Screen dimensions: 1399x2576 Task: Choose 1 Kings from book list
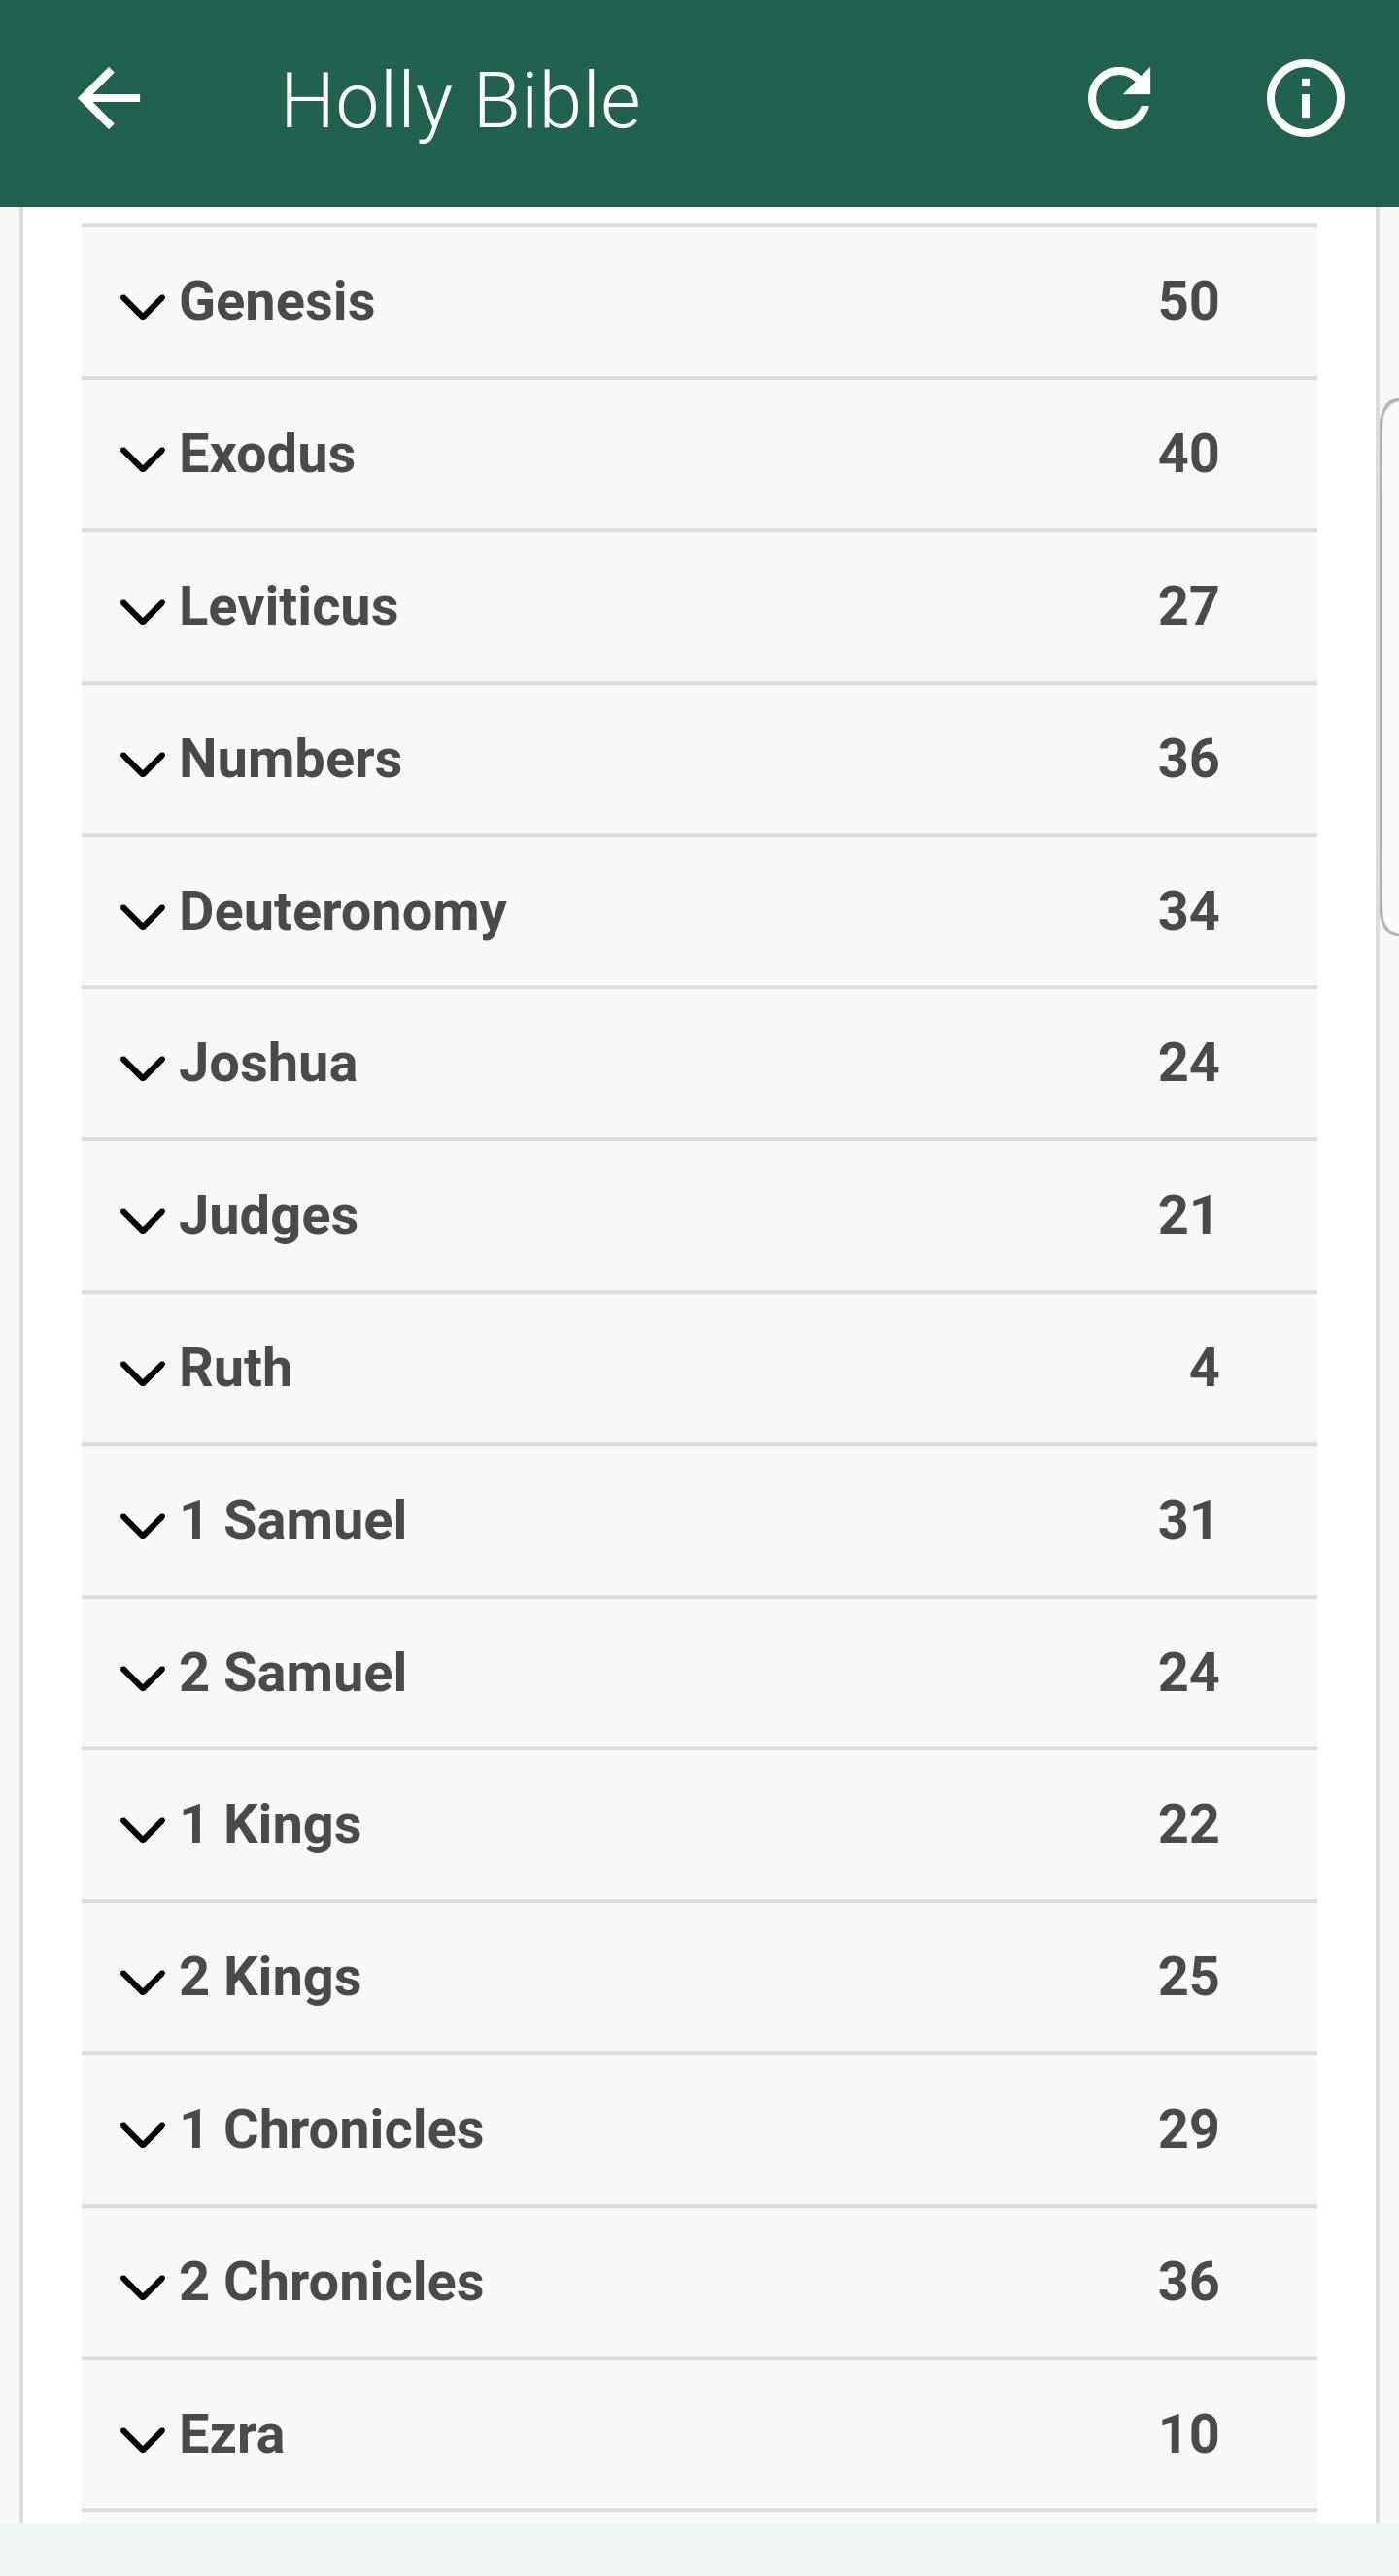tap(699, 1826)
